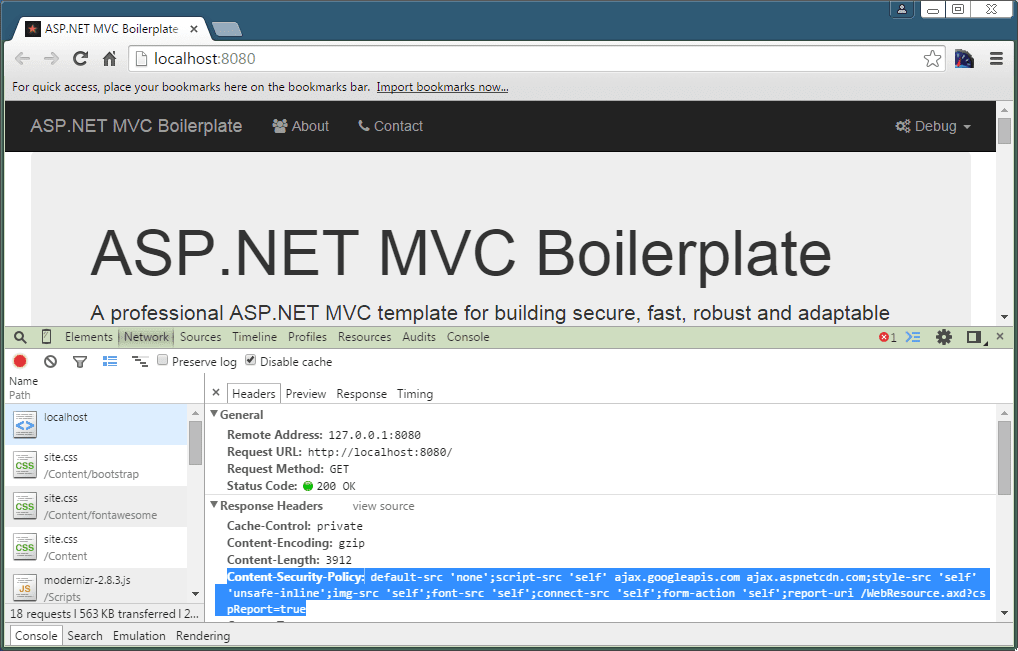Screen dimensions: 1018x651
Task: Collapse the Response Headers section
Action: pyautogui.click(x=214, y=505)
